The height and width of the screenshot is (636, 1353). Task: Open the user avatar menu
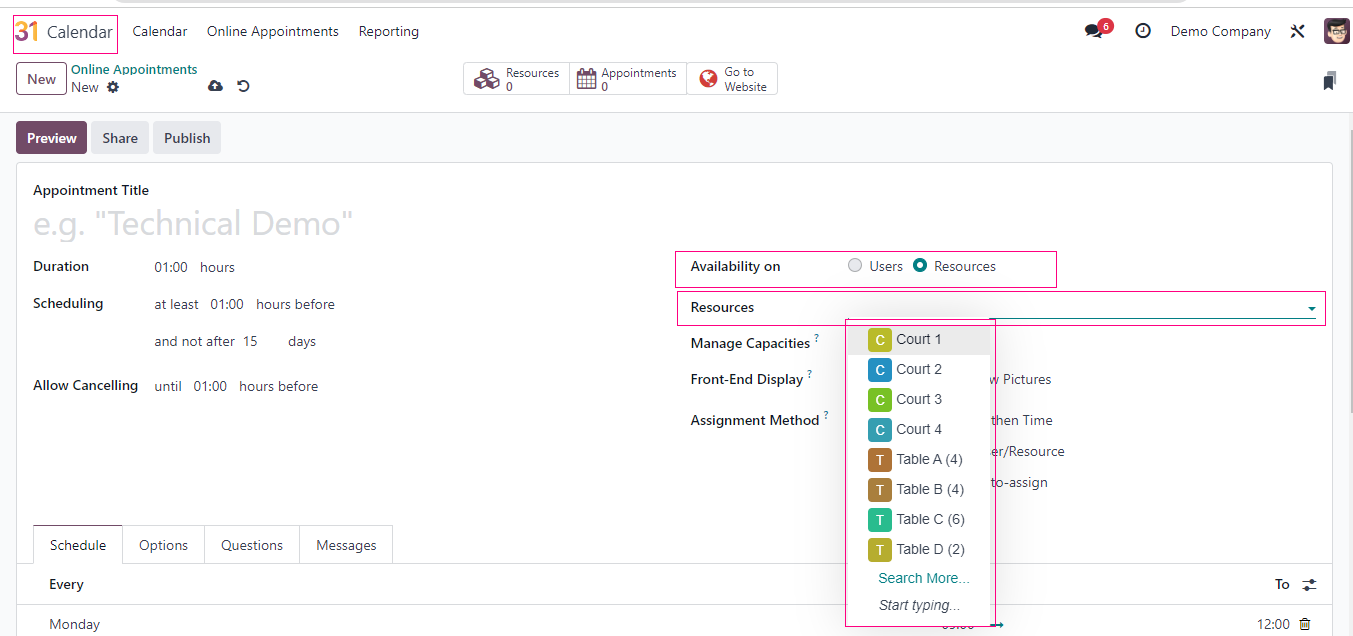(x=1336, y=31)
